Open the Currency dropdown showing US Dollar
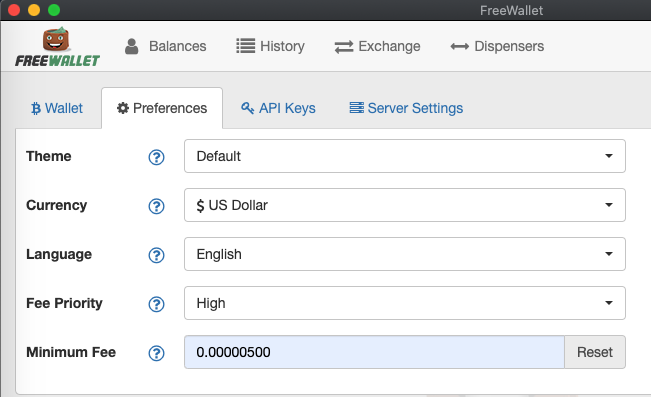This screenshot has height=397, width=651. (x=405, y=205)
